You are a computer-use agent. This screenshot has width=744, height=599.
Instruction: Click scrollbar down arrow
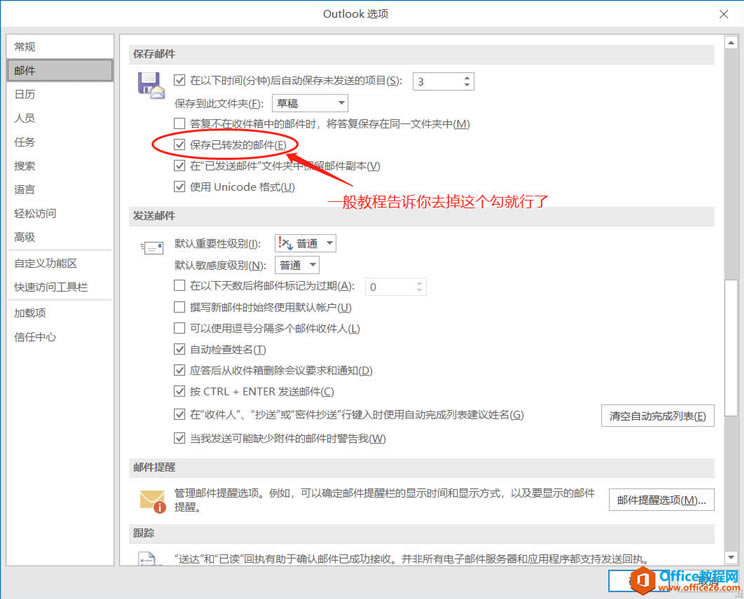click(x=731, y=557)
